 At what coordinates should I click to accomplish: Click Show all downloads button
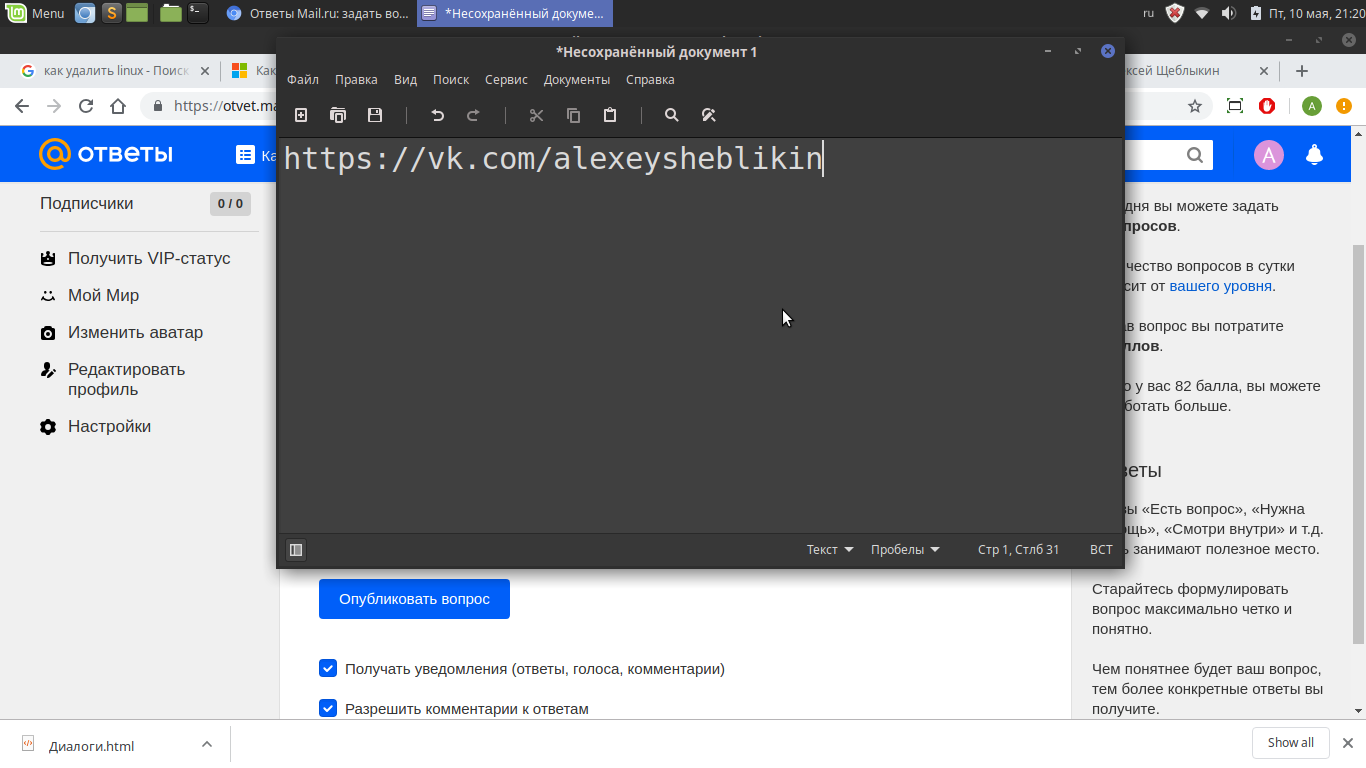coord(1291,743)
